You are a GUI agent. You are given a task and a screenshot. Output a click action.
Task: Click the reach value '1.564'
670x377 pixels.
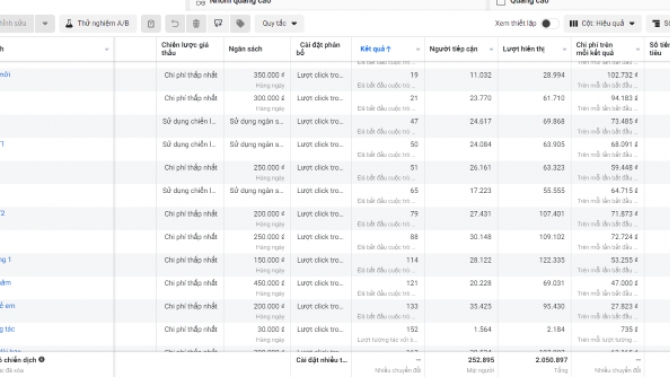point(482,329)
